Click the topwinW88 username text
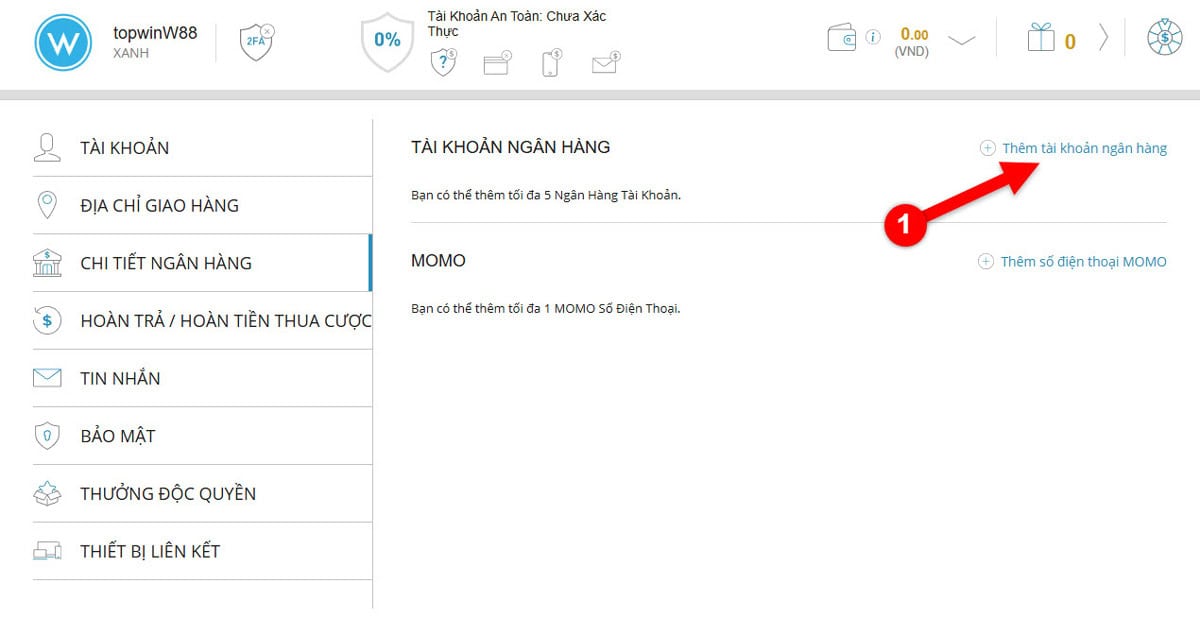Viewport: 1200px width, 635px height. [155, 33]
